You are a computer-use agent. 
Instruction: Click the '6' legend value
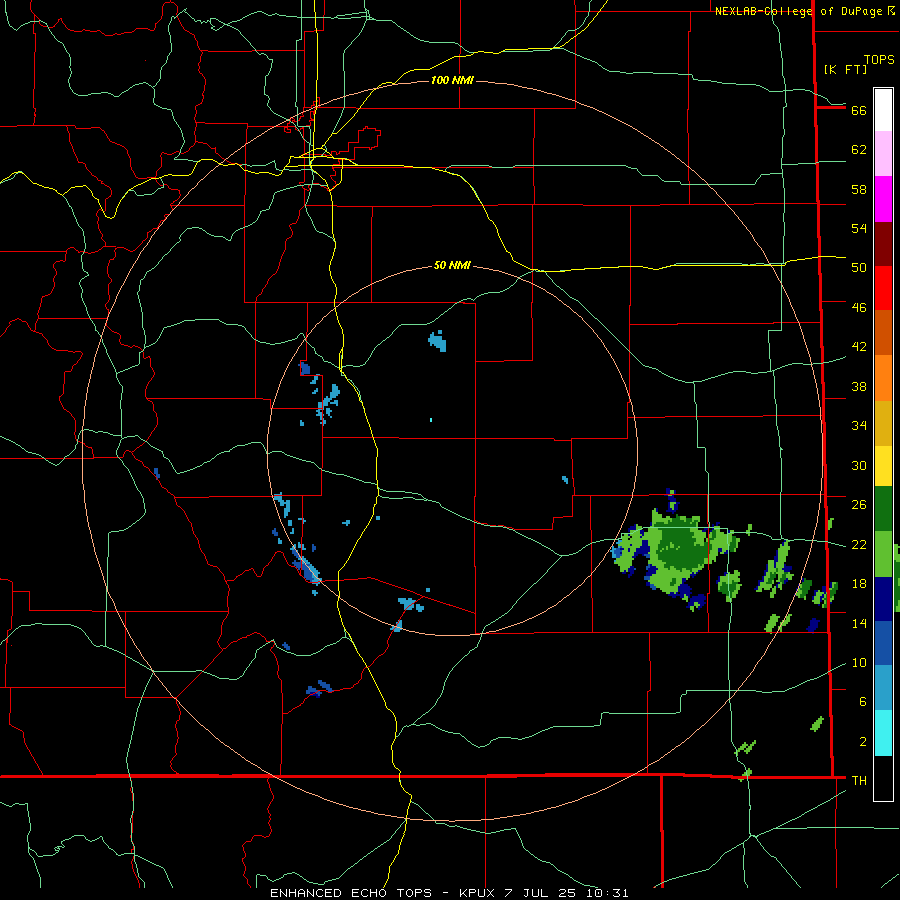[x=863, y=702]
